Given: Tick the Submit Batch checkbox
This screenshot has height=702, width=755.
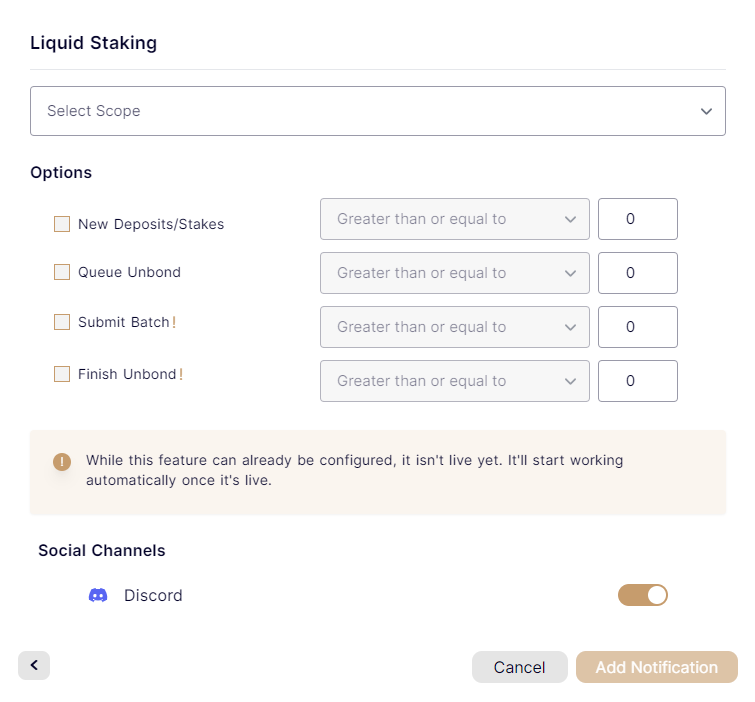Looking at the screenshot, I should tap(62, 322).
